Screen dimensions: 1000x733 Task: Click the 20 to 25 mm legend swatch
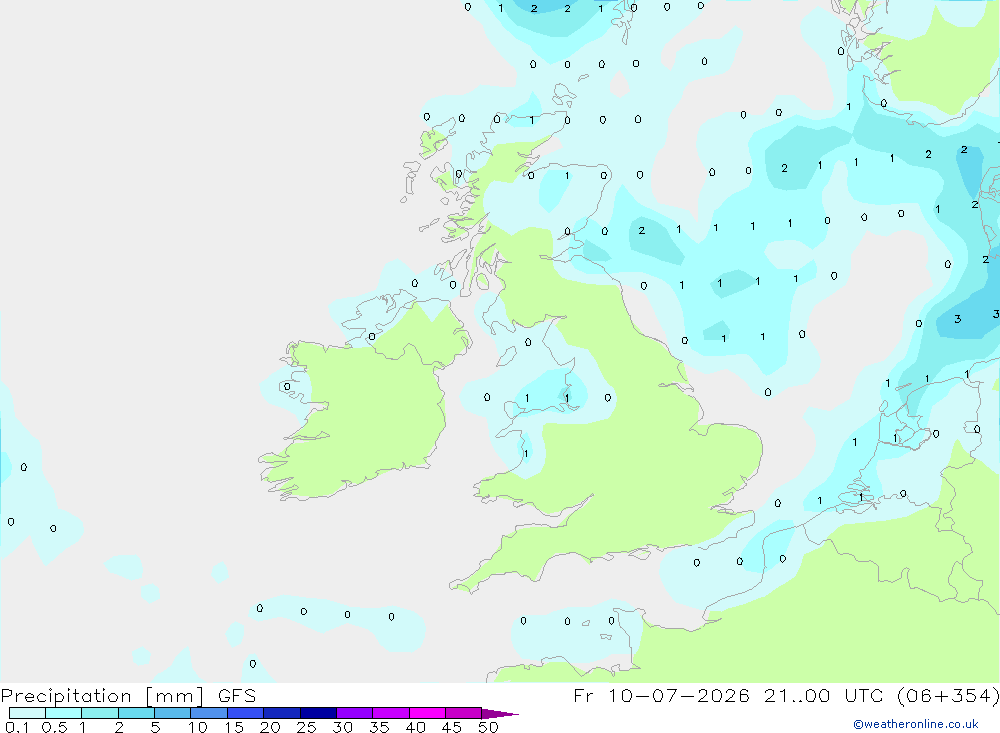coord(282,713)
